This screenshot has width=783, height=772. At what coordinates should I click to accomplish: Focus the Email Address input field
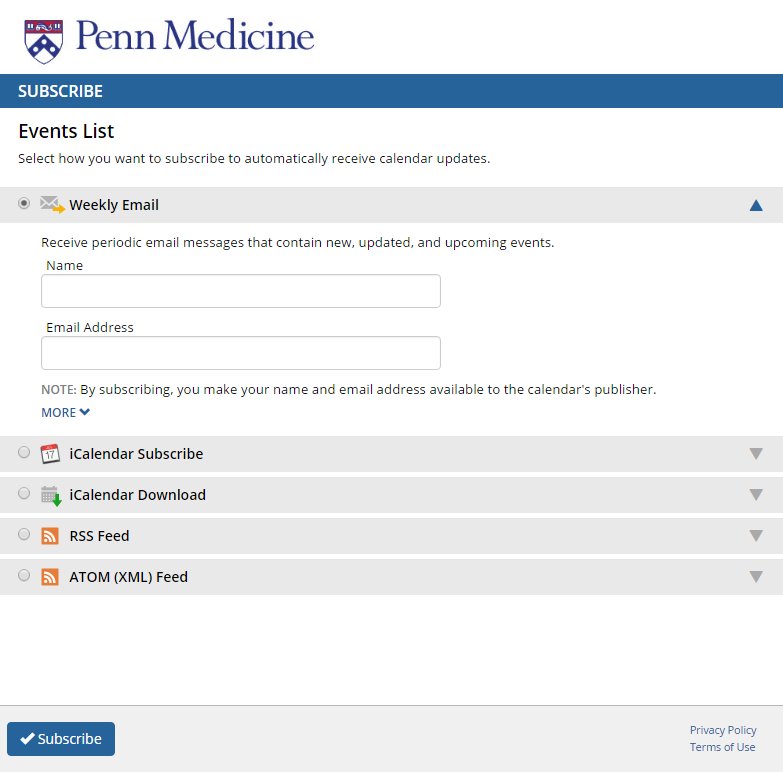(241, 353)
